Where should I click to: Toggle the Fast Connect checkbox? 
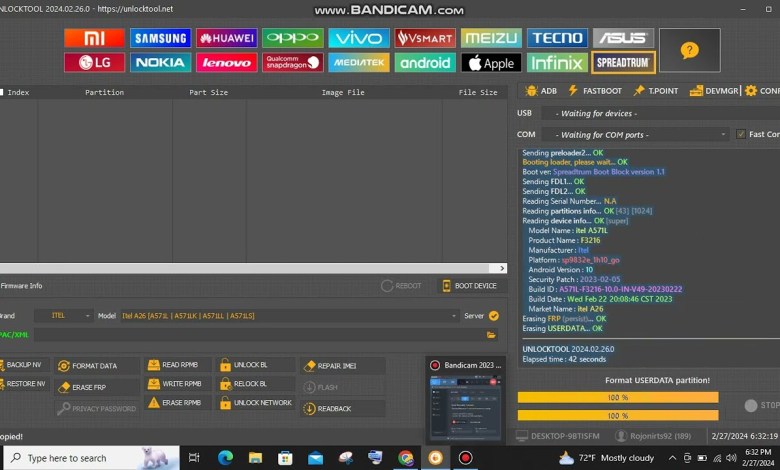point(740,134)
